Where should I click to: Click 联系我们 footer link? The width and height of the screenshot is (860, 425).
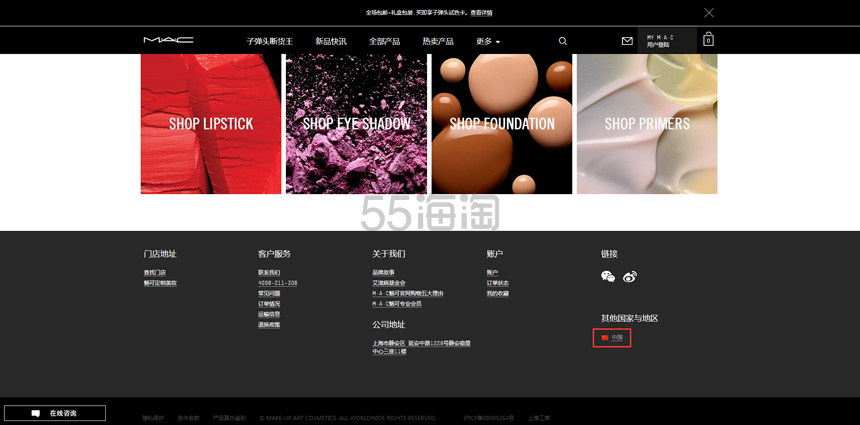269,273
